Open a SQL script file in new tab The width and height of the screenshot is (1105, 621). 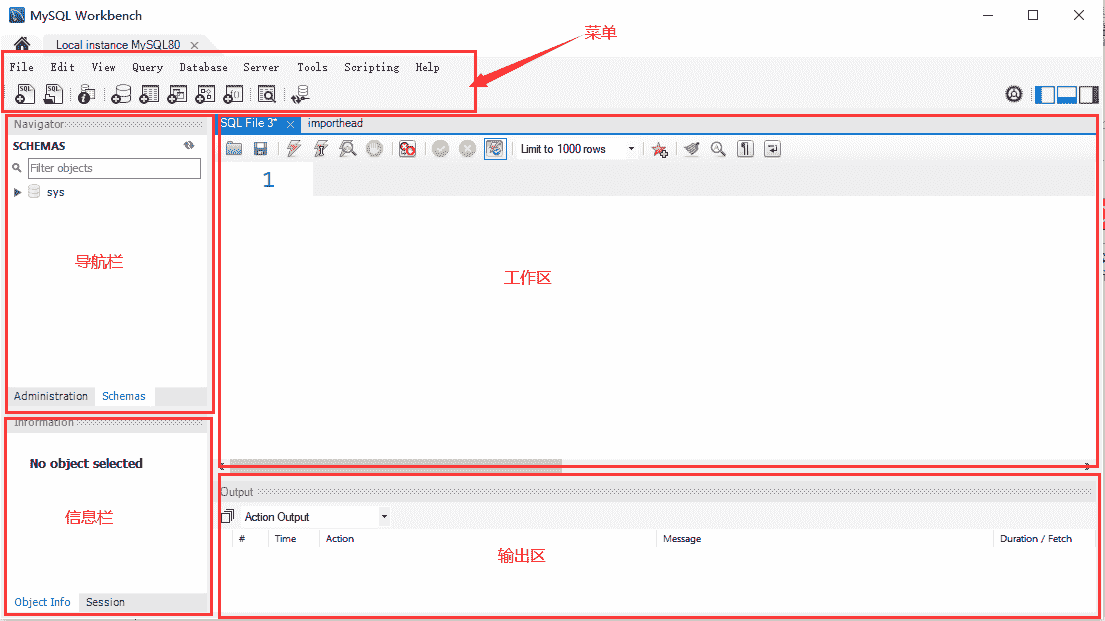53,94
